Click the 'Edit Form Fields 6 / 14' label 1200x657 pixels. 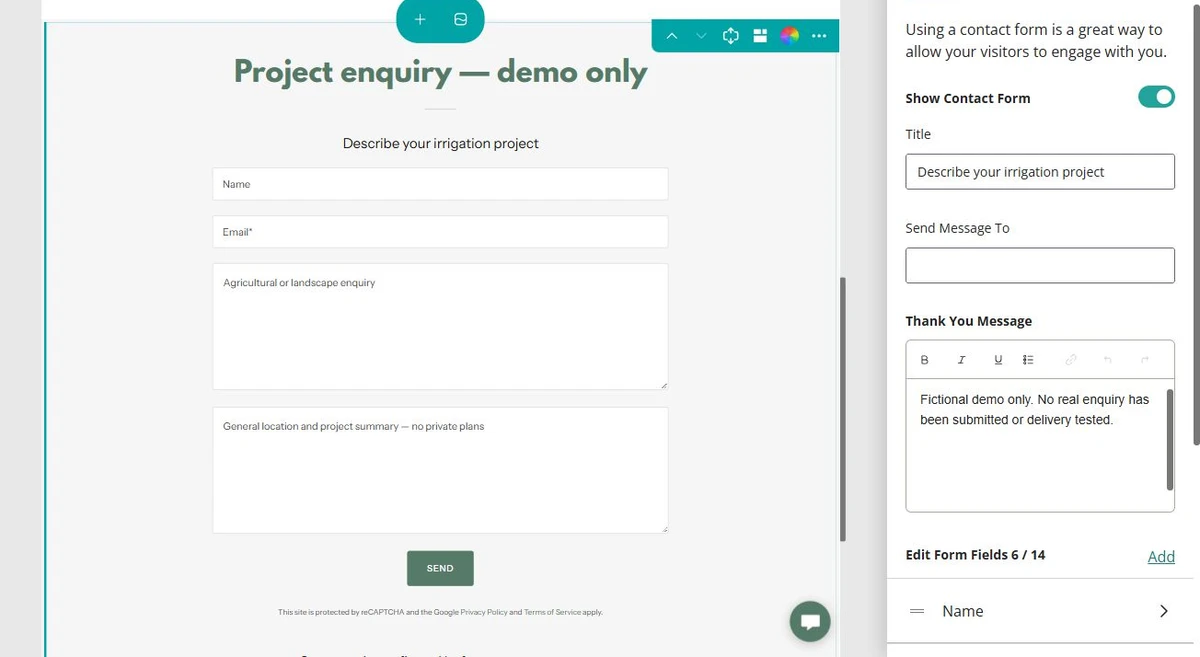[x=975, y=554]
